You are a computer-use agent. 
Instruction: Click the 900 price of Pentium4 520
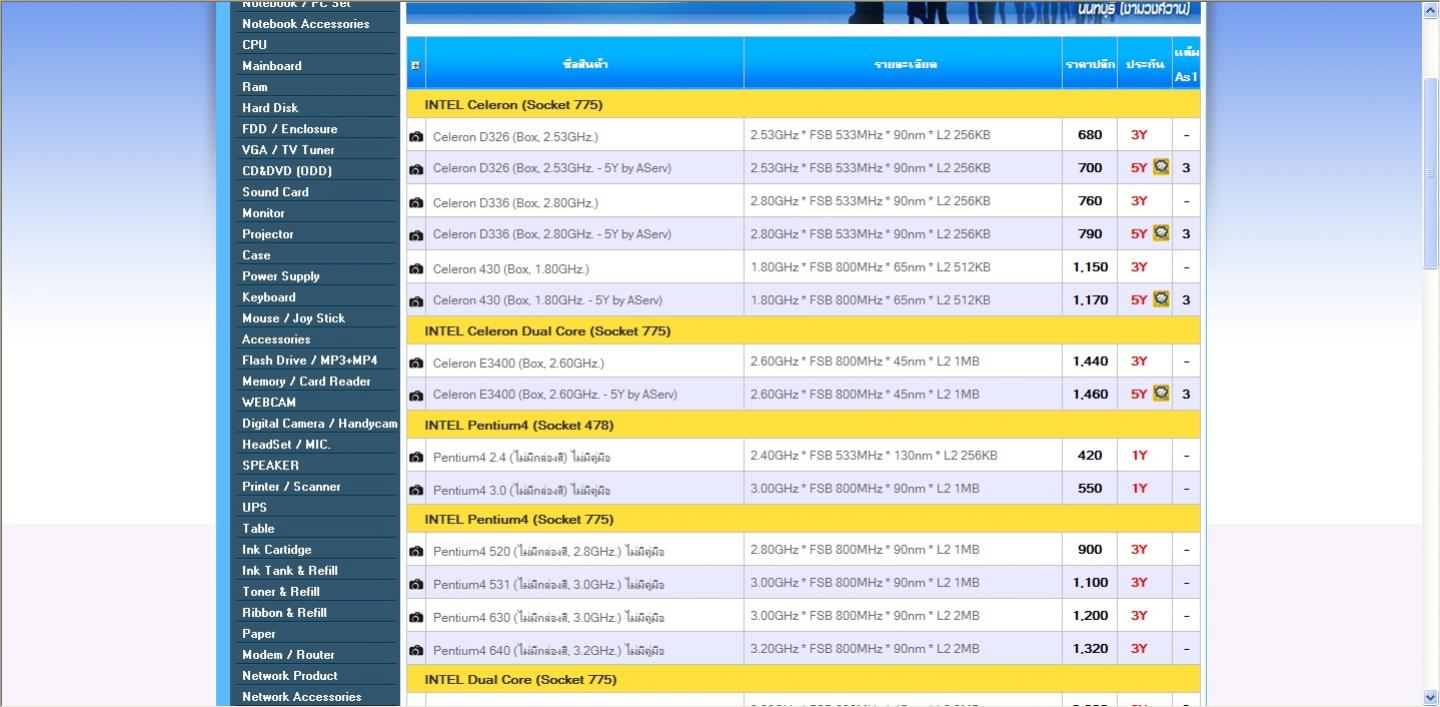tap(1090, 549)
